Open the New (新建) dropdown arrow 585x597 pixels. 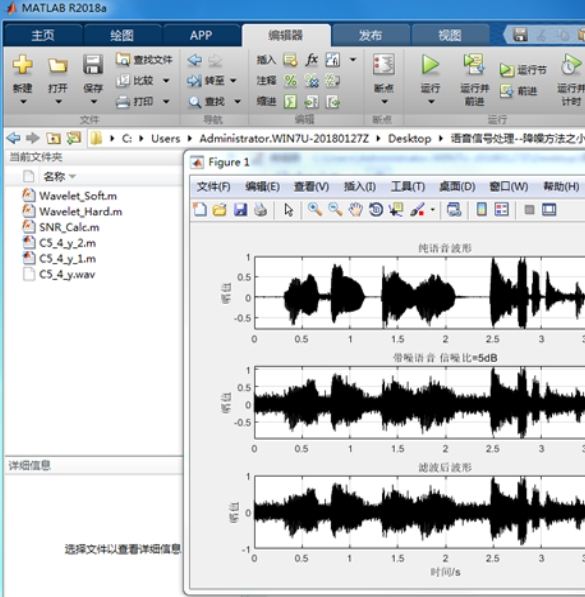click(23, 102)
